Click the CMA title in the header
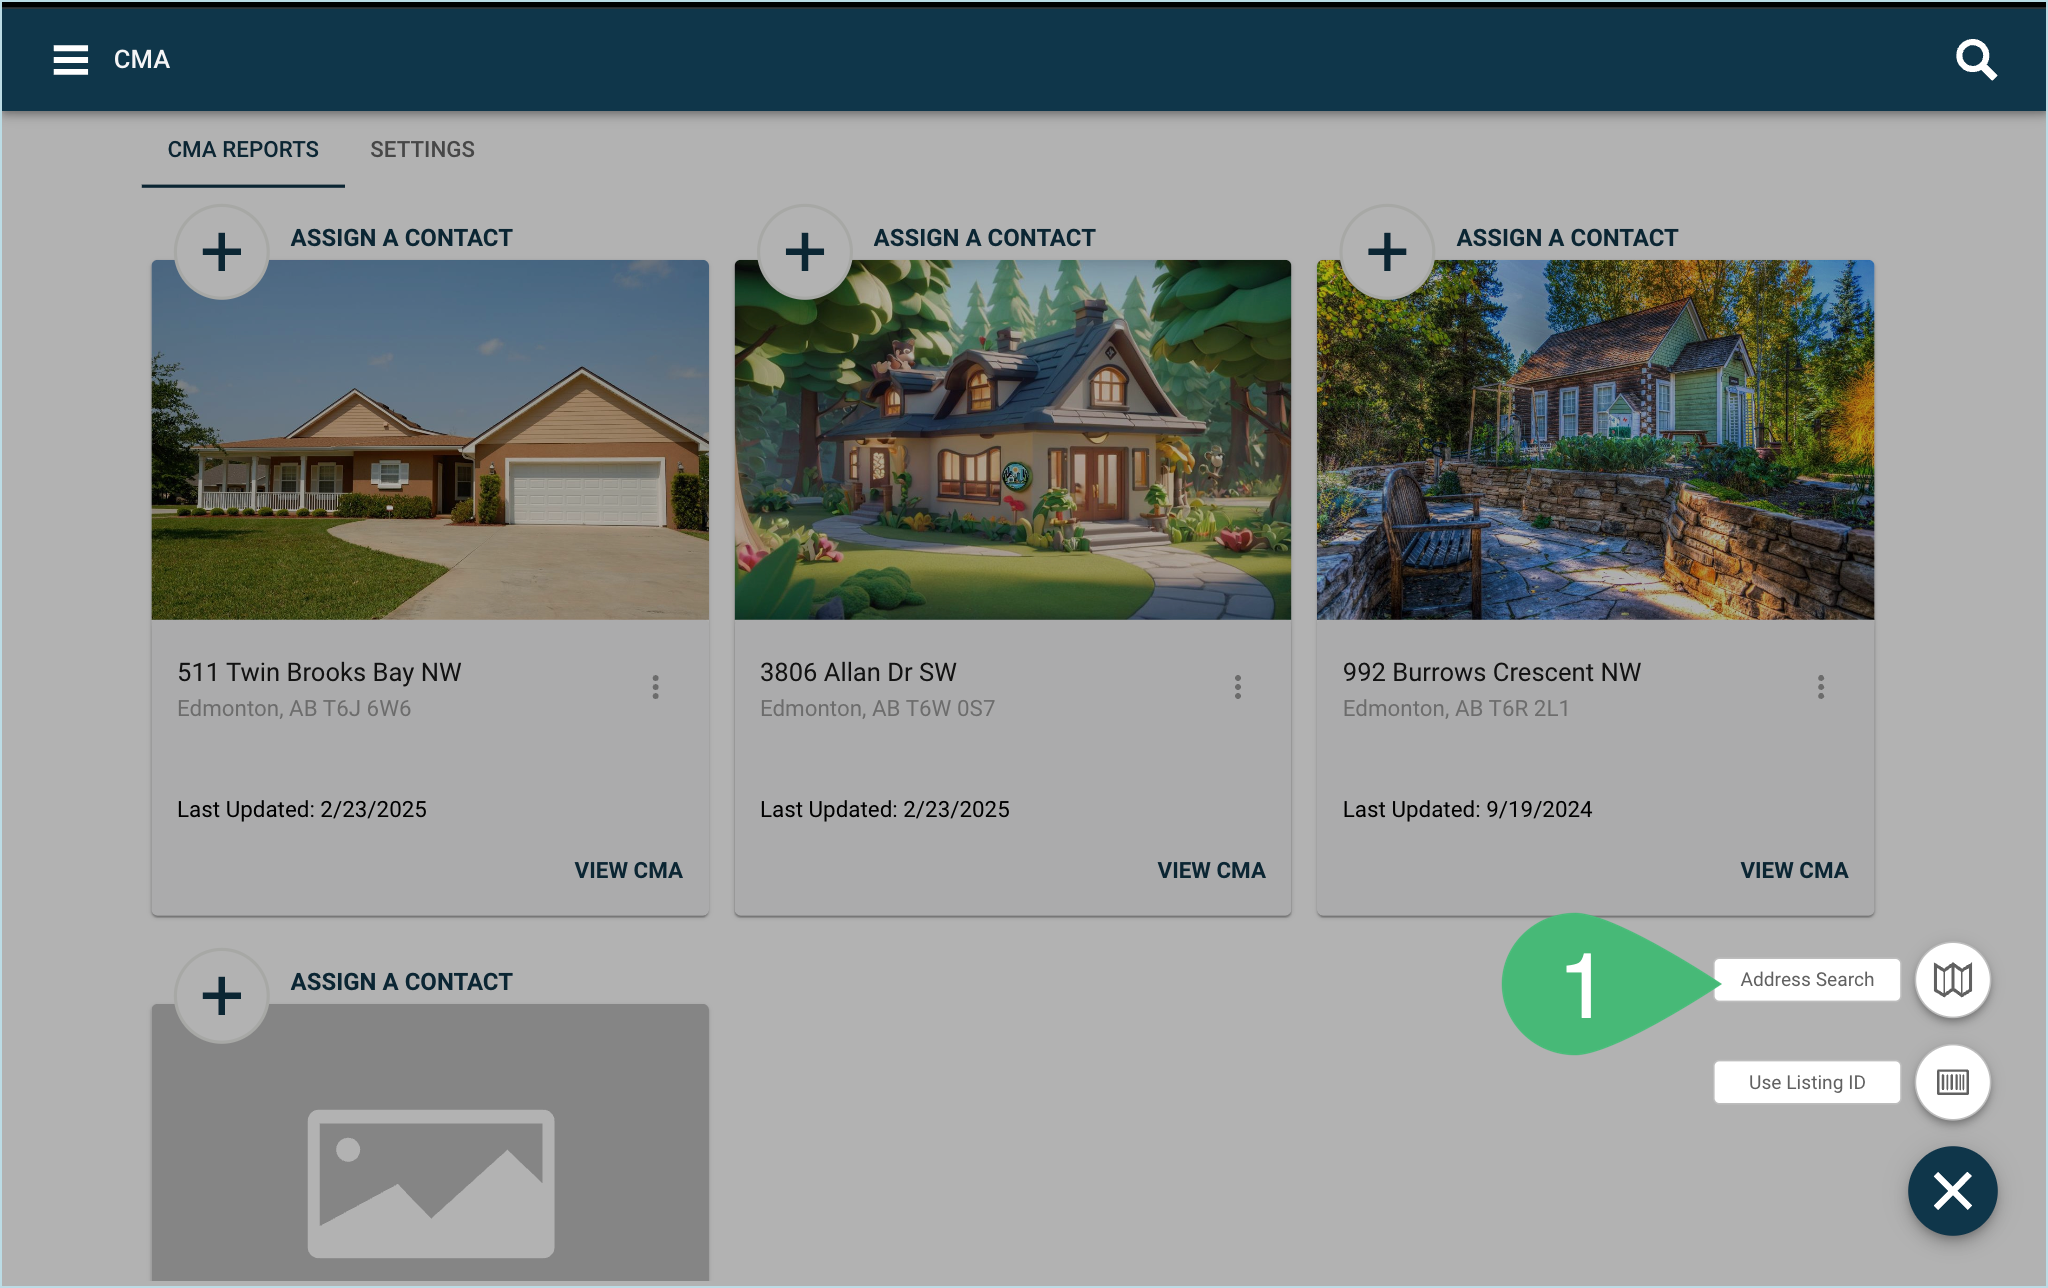Image resolution: width=2048 pixels, height=1288 pixels. (x=142, y=60)
